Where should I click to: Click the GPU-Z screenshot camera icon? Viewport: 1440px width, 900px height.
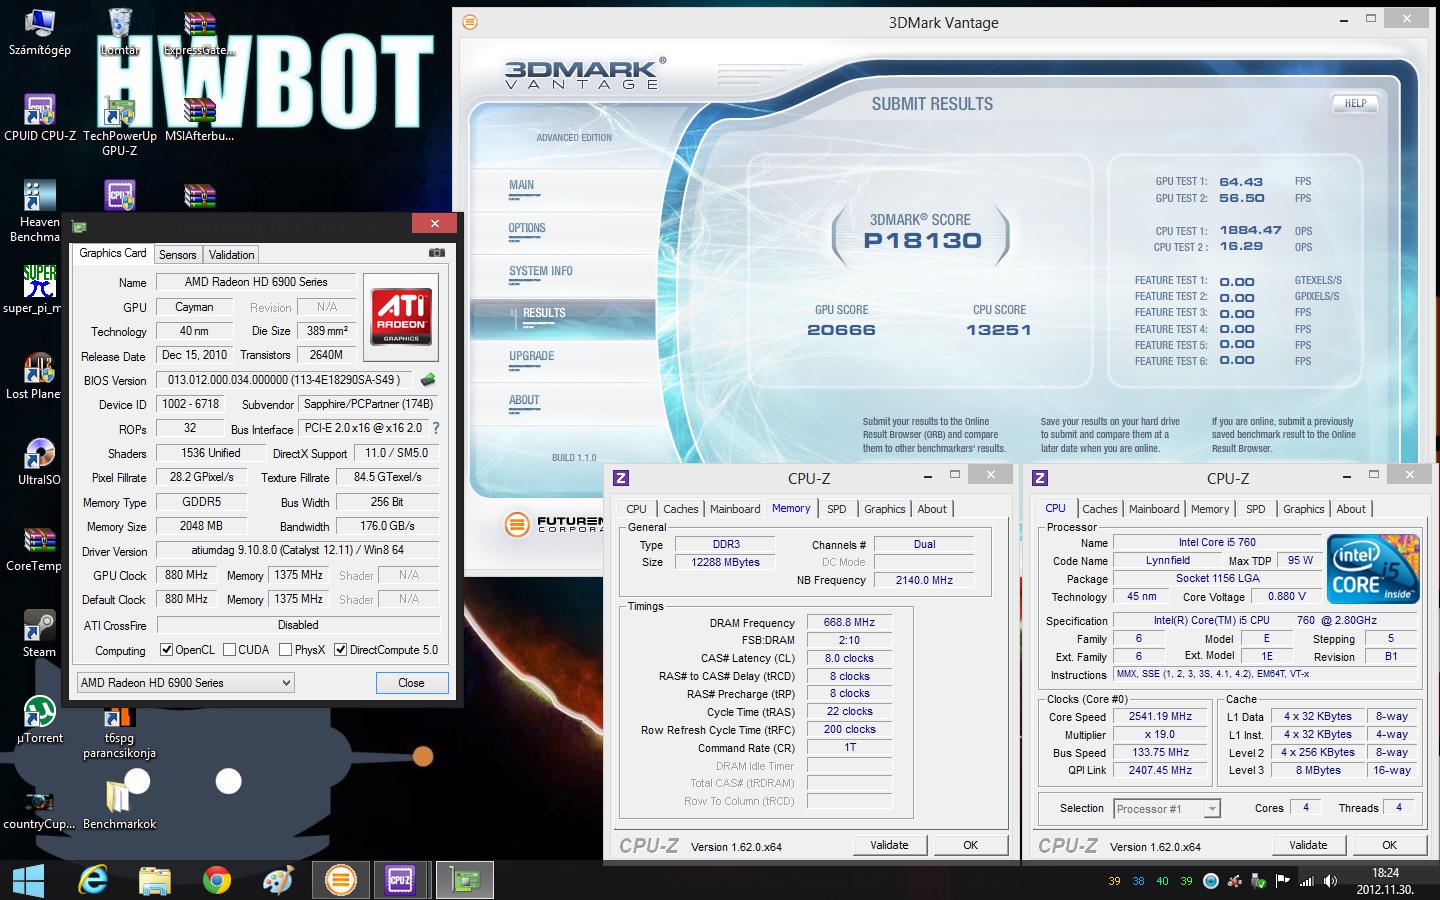pyautogui.click(x=436, y=253)
